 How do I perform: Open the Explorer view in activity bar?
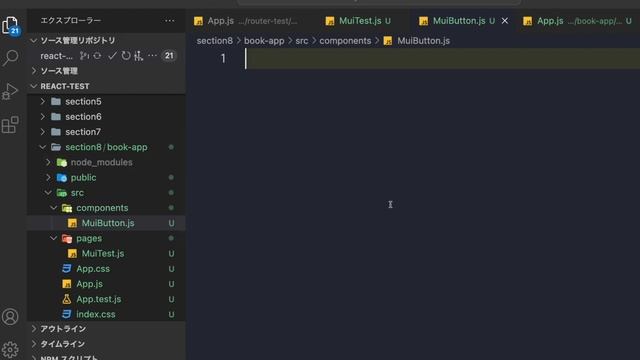tap(10, 25)
